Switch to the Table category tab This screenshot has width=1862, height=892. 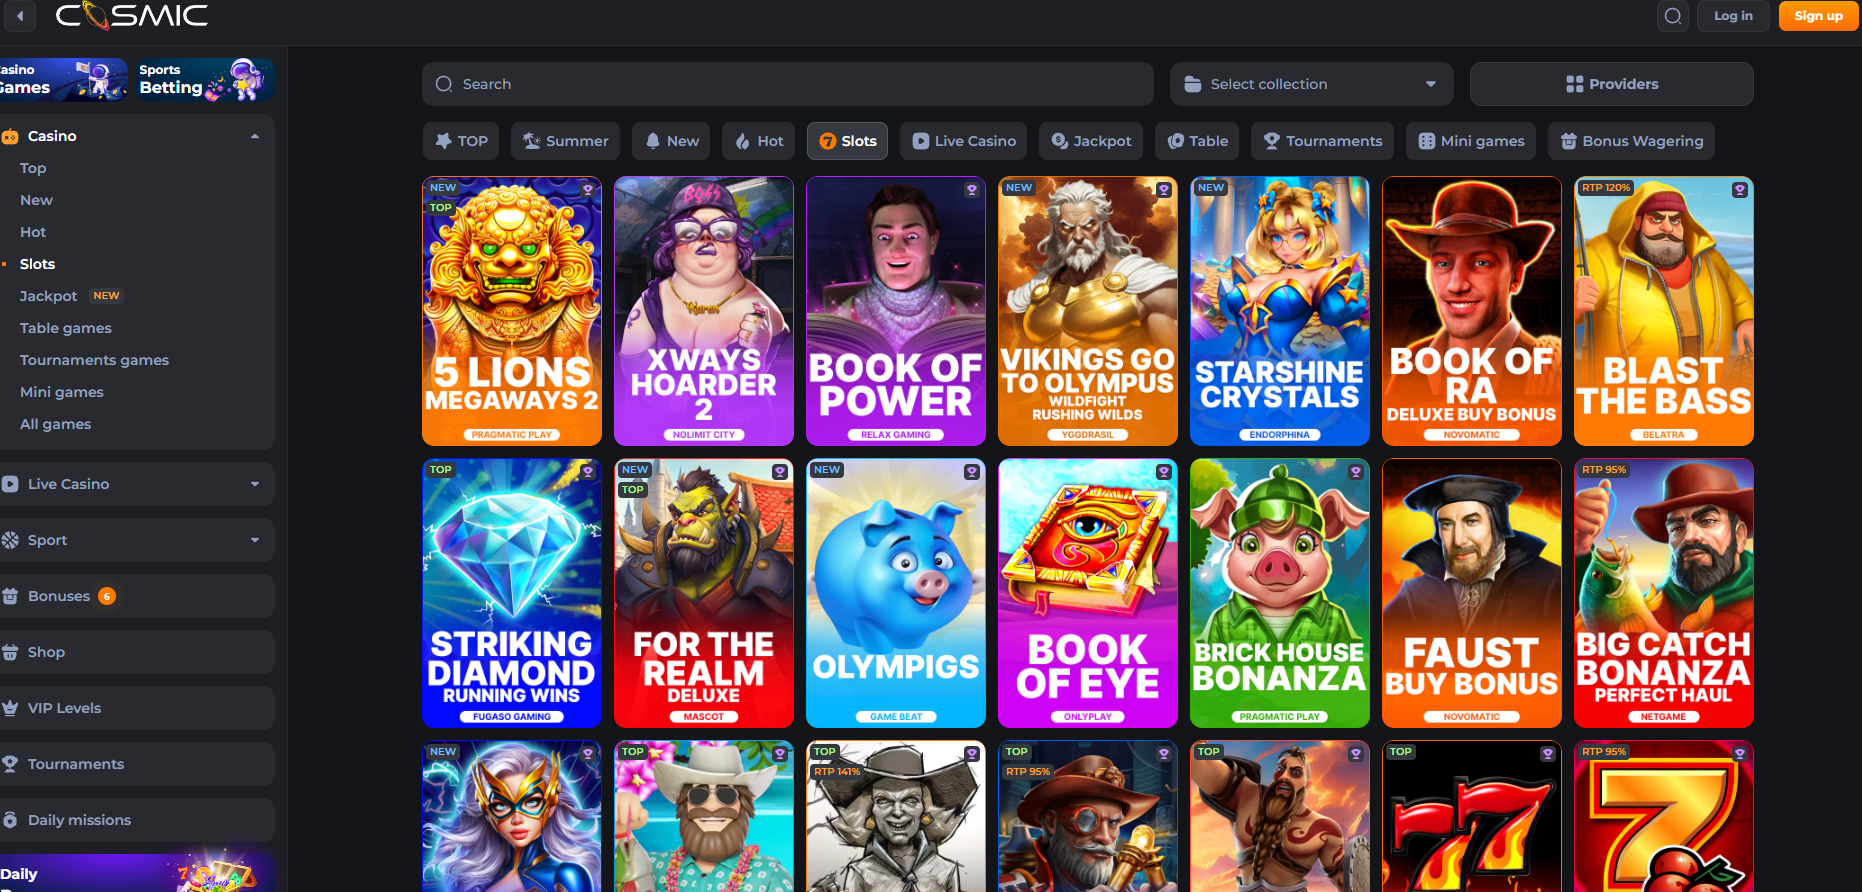coord(1197,141)
